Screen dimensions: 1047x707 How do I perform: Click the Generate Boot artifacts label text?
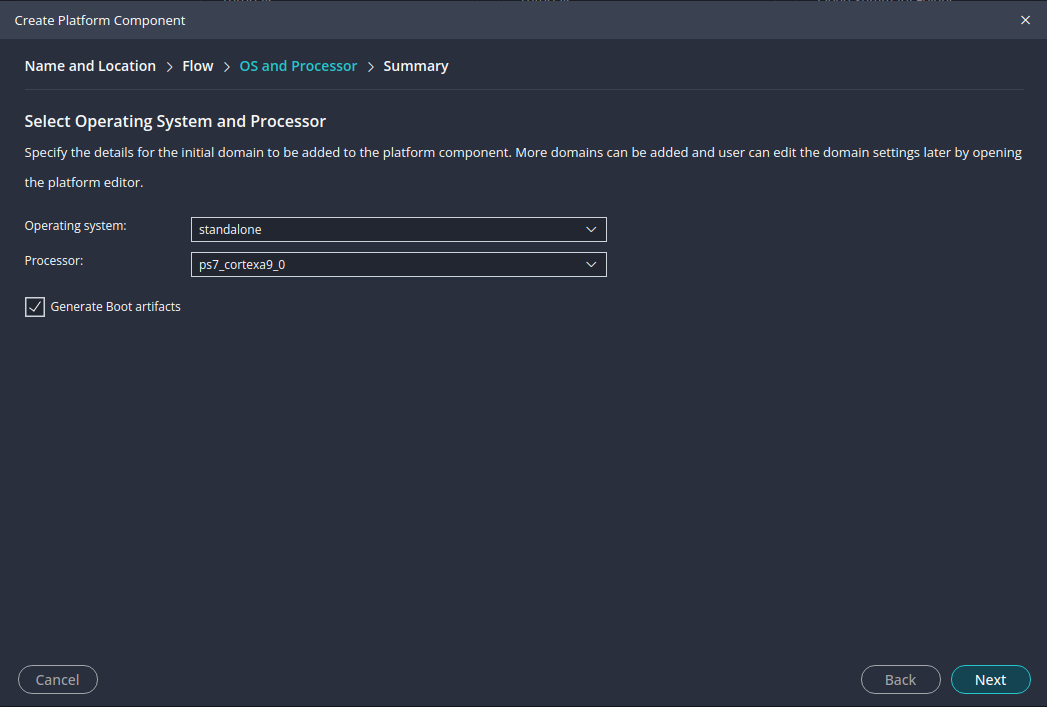coord(116,307)
